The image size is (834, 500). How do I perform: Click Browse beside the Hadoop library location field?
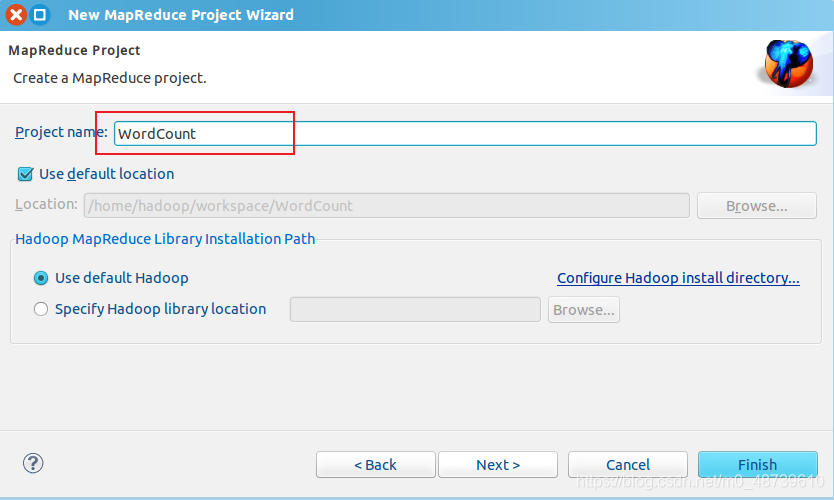pos(584,310)
